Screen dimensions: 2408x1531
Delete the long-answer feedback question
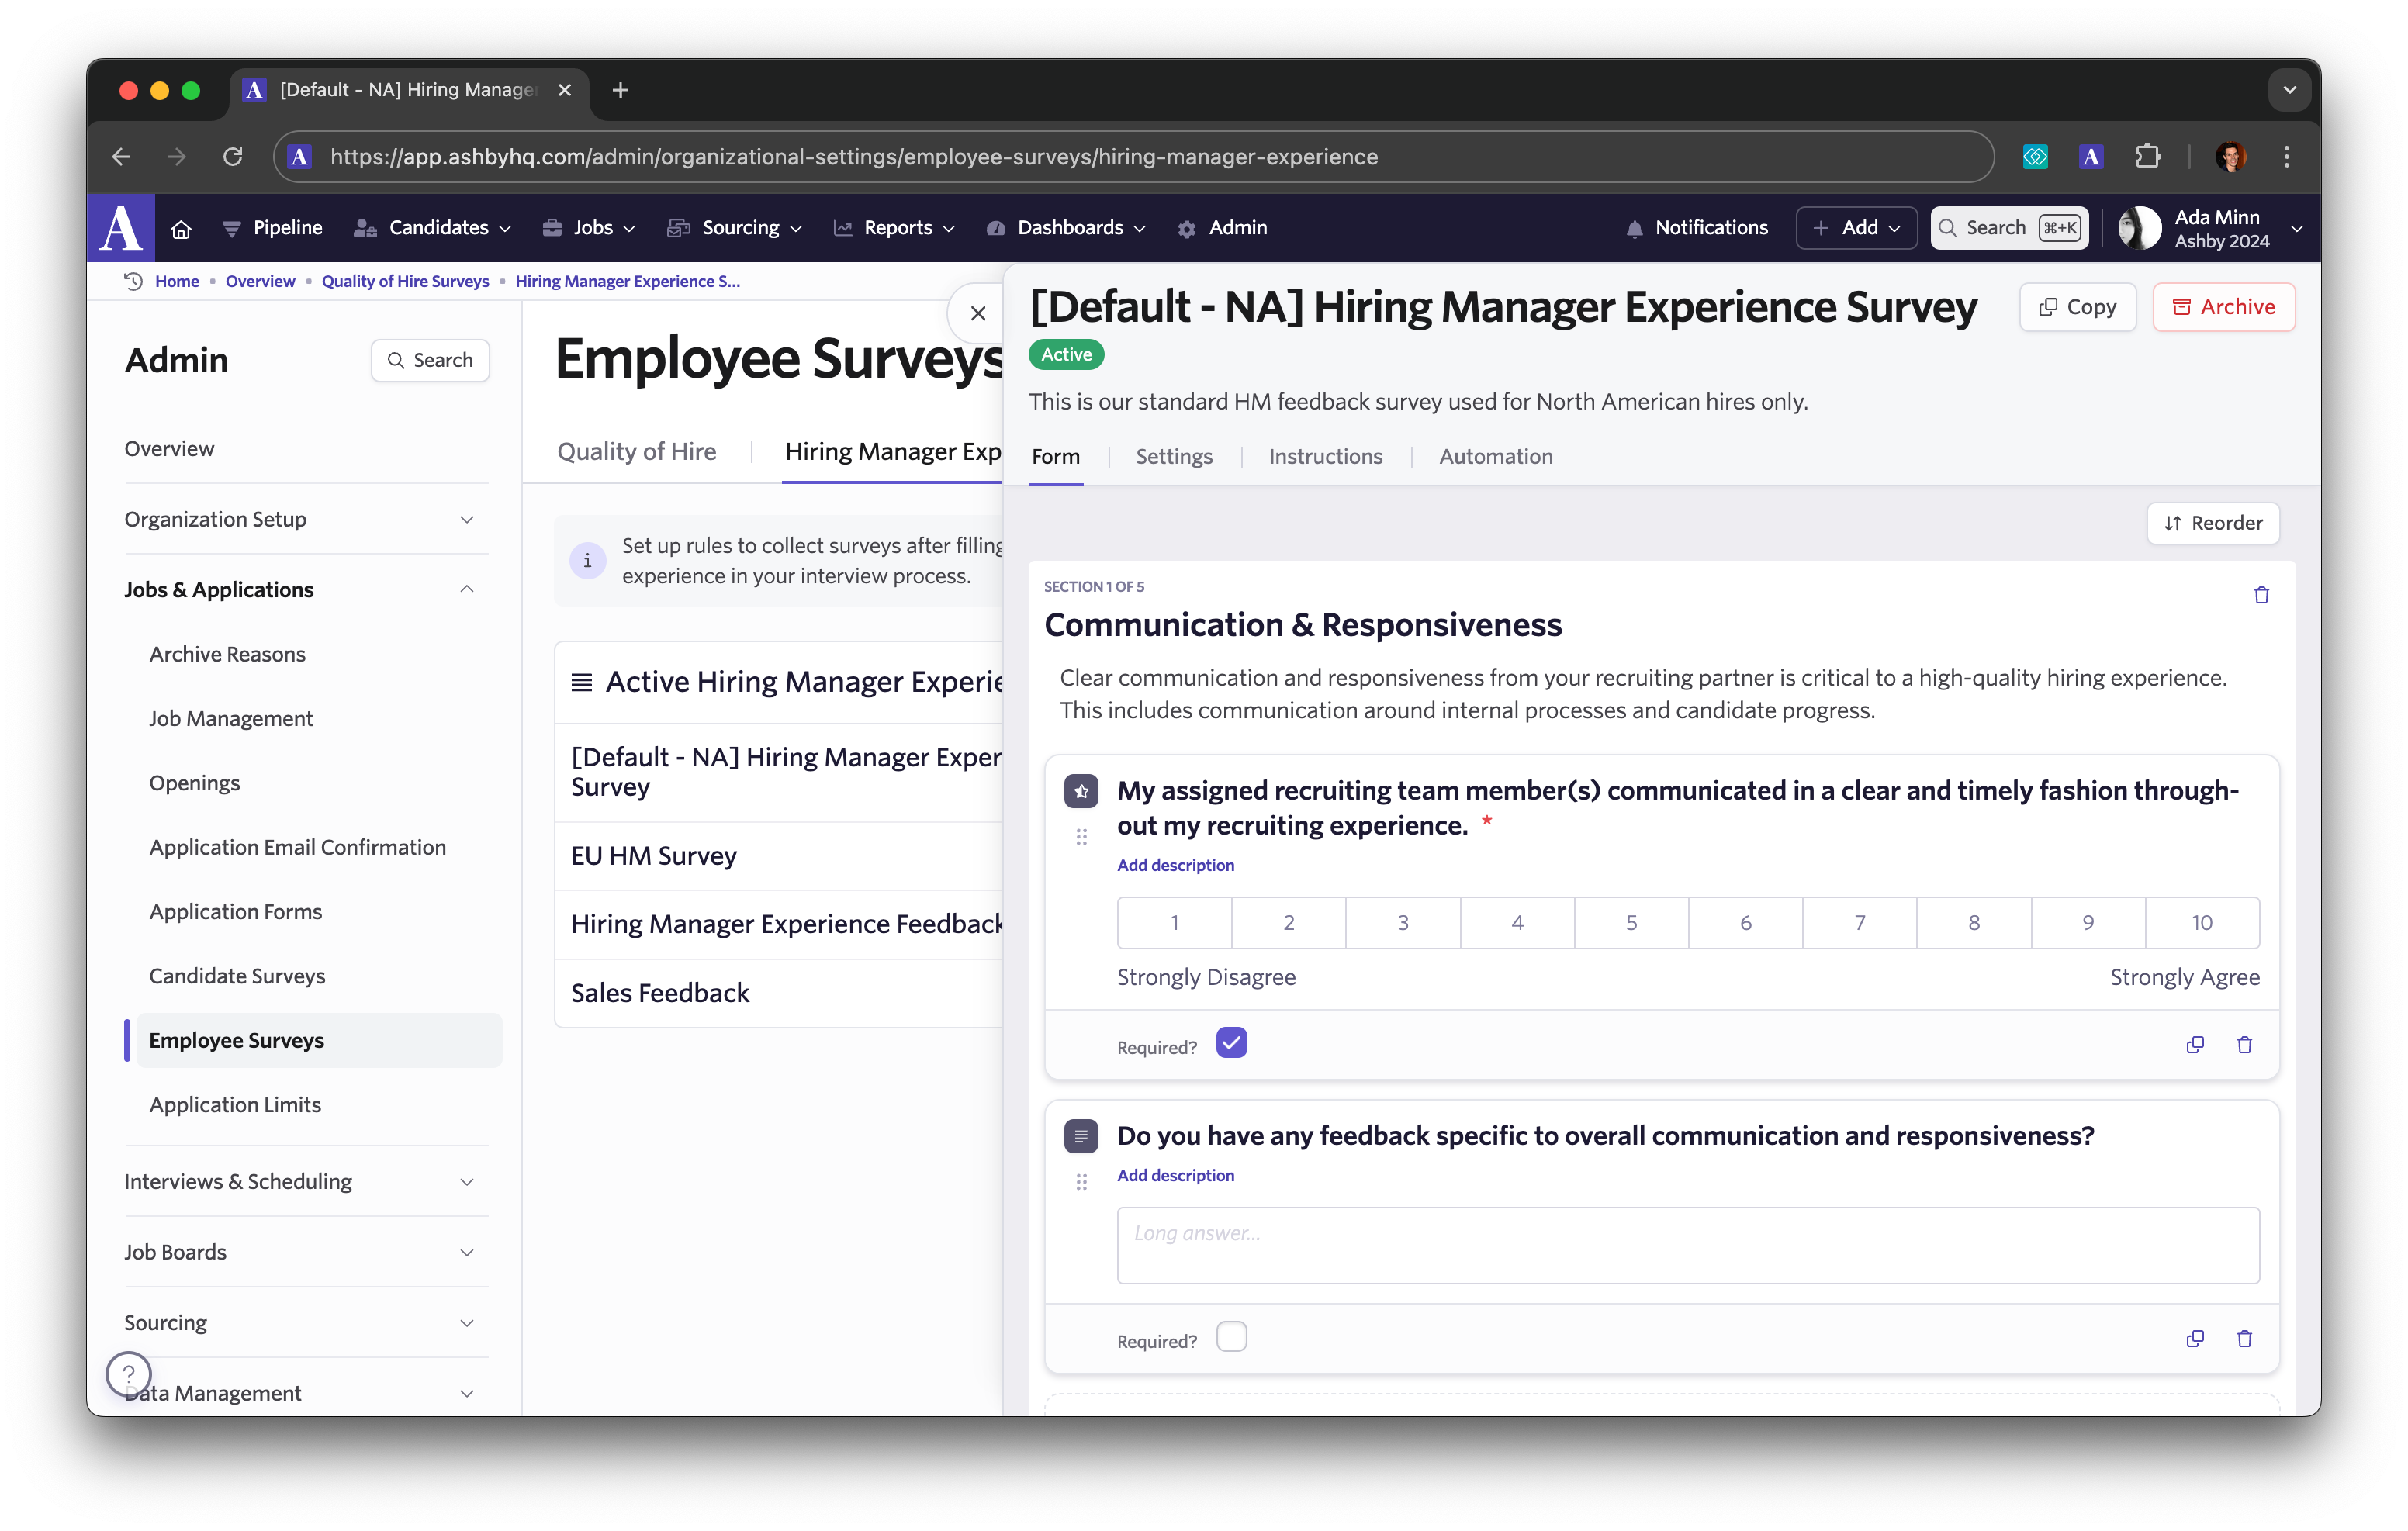click(2244, 1338)
